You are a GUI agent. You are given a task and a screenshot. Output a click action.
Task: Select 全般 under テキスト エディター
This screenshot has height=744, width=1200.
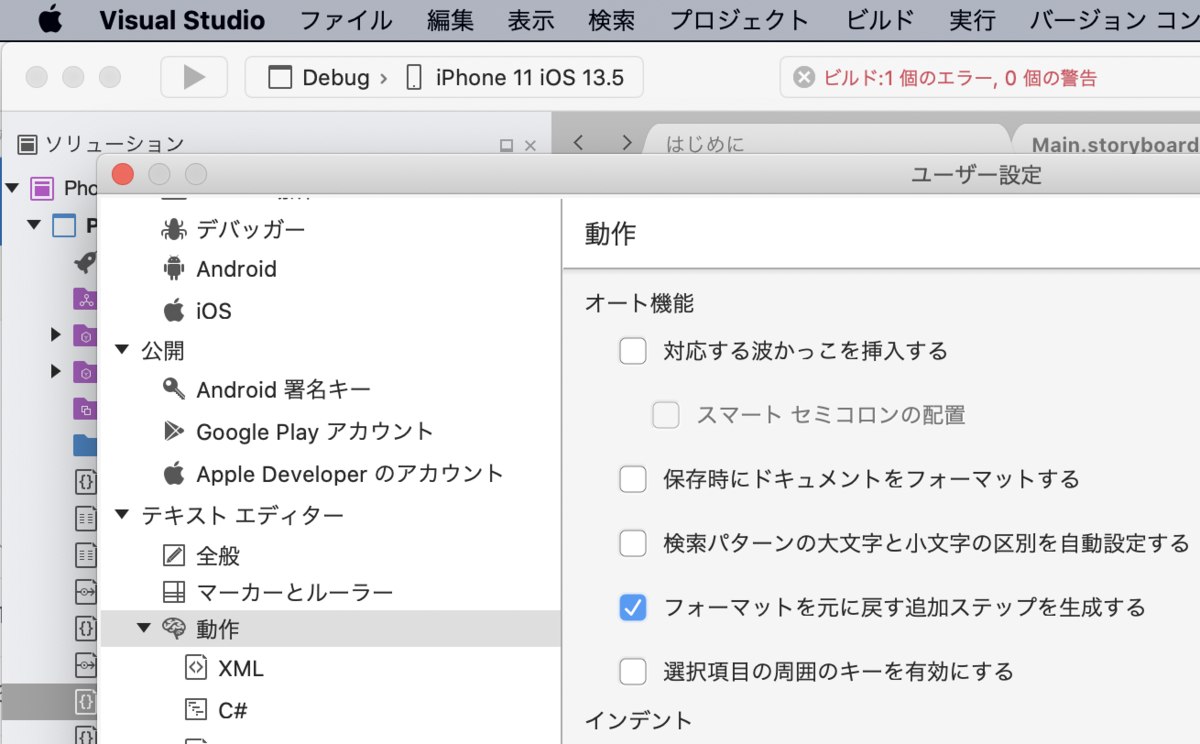coord(218,556)
